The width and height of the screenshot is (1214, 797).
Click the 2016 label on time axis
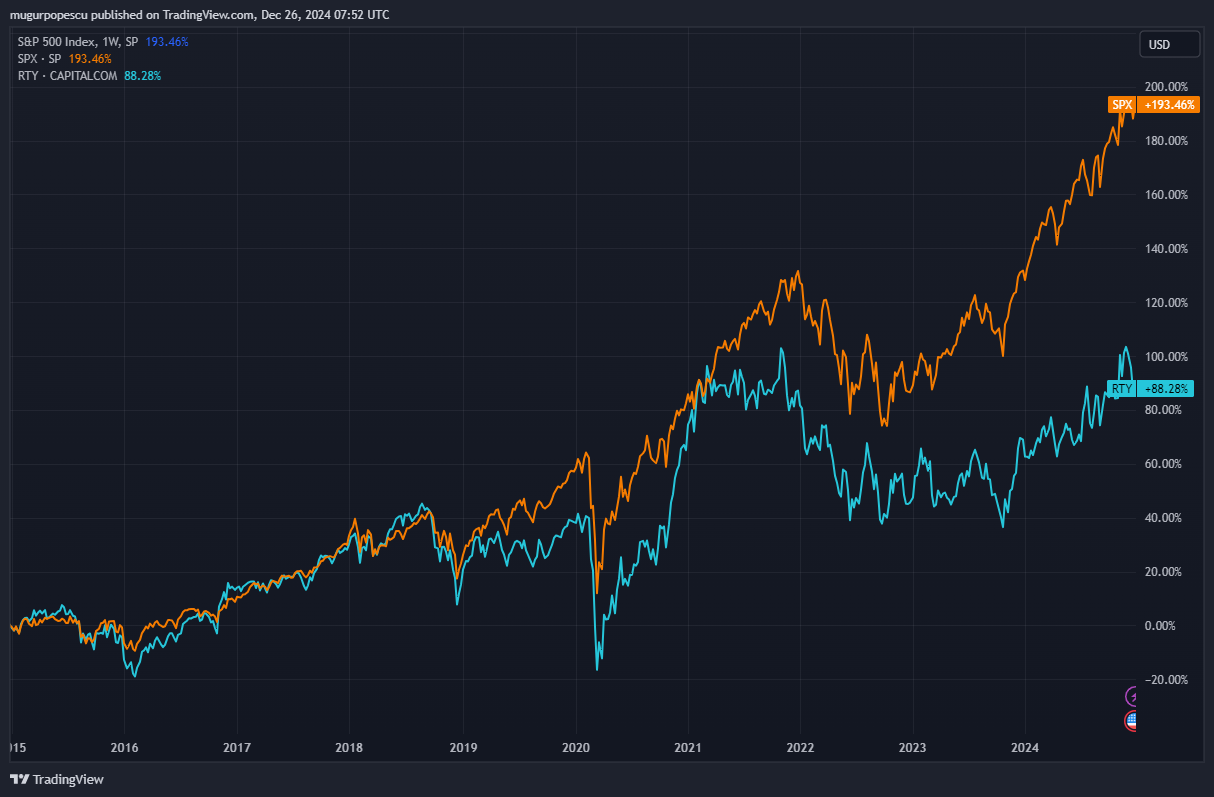(x=124, y=747)
